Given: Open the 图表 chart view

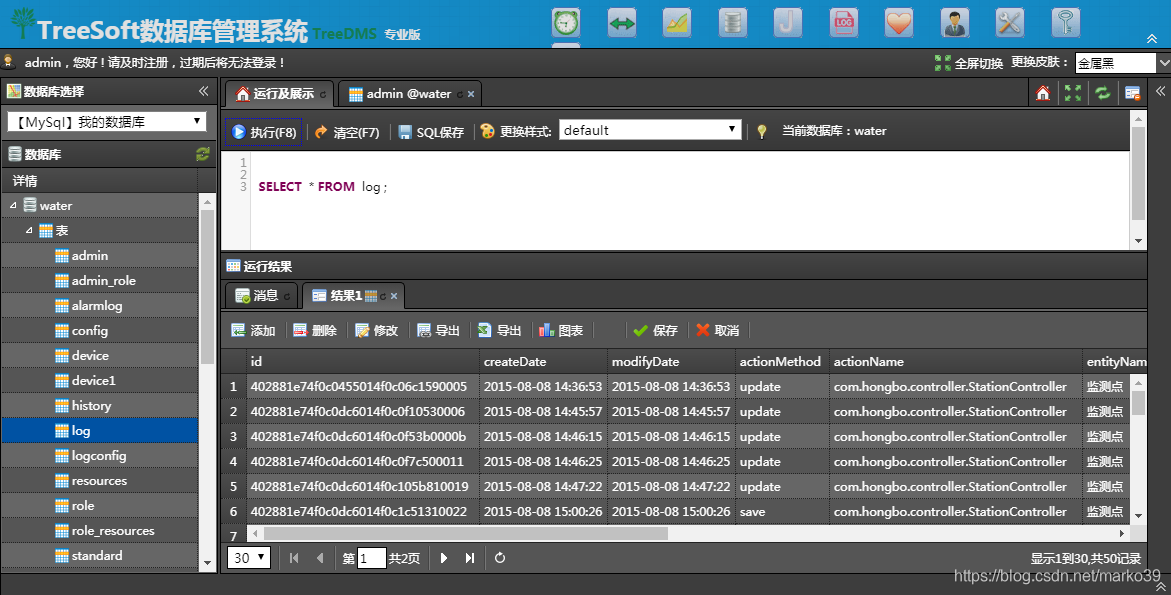Looking at the screenshot, I should 561,330.
